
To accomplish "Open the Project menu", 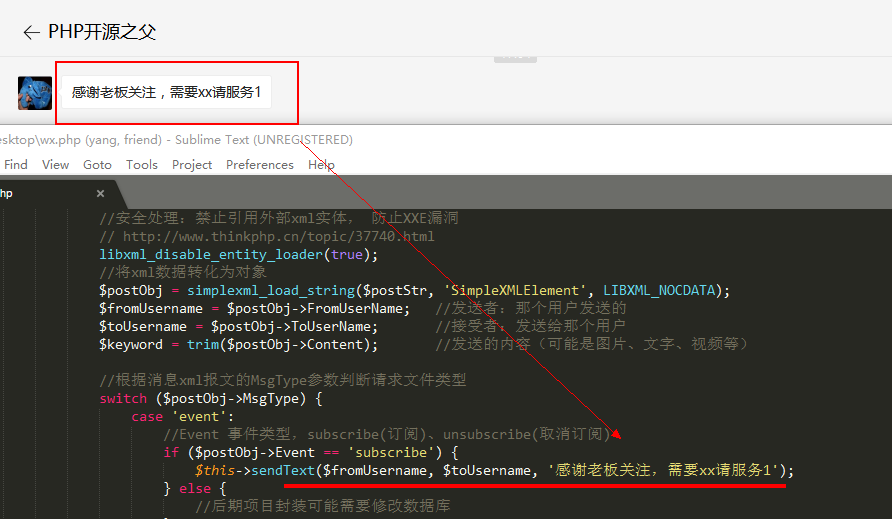I will (192, 164).
